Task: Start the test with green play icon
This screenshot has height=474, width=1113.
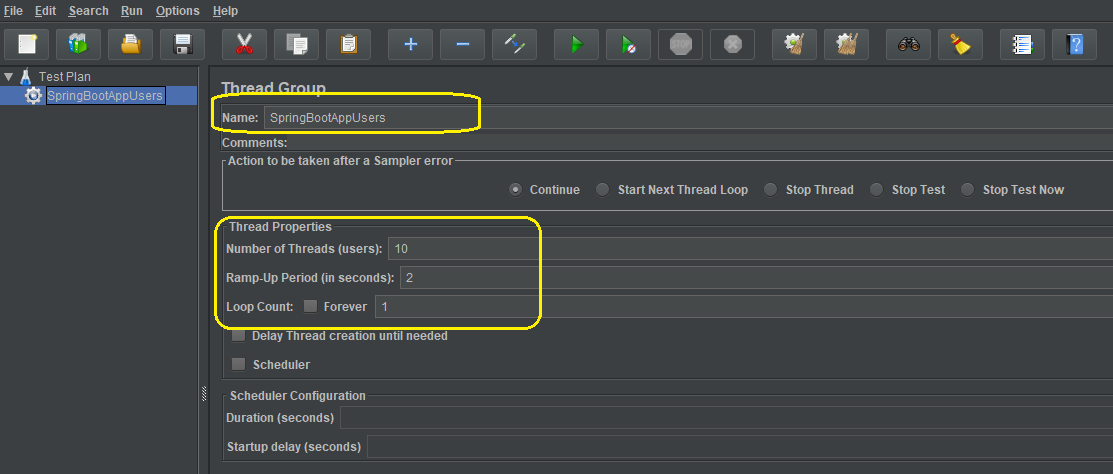Action: pos(576,45)
